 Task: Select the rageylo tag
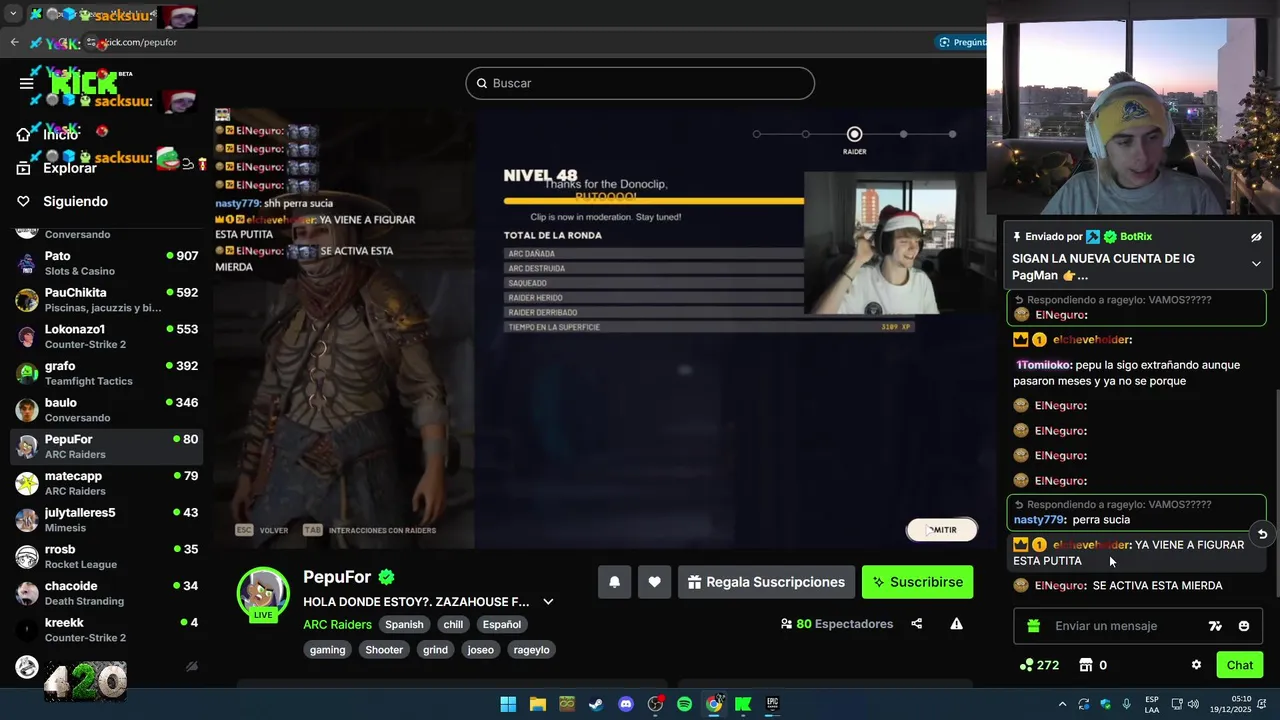pos(531,650)
